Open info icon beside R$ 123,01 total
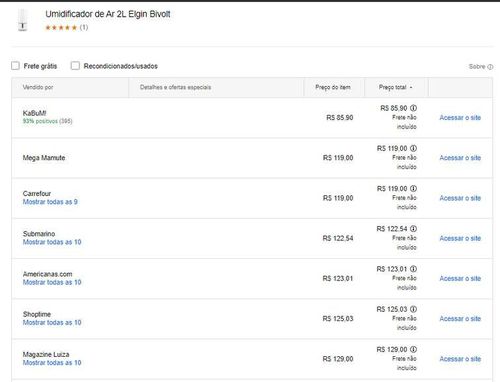500x382 pixels. point(413,269)
